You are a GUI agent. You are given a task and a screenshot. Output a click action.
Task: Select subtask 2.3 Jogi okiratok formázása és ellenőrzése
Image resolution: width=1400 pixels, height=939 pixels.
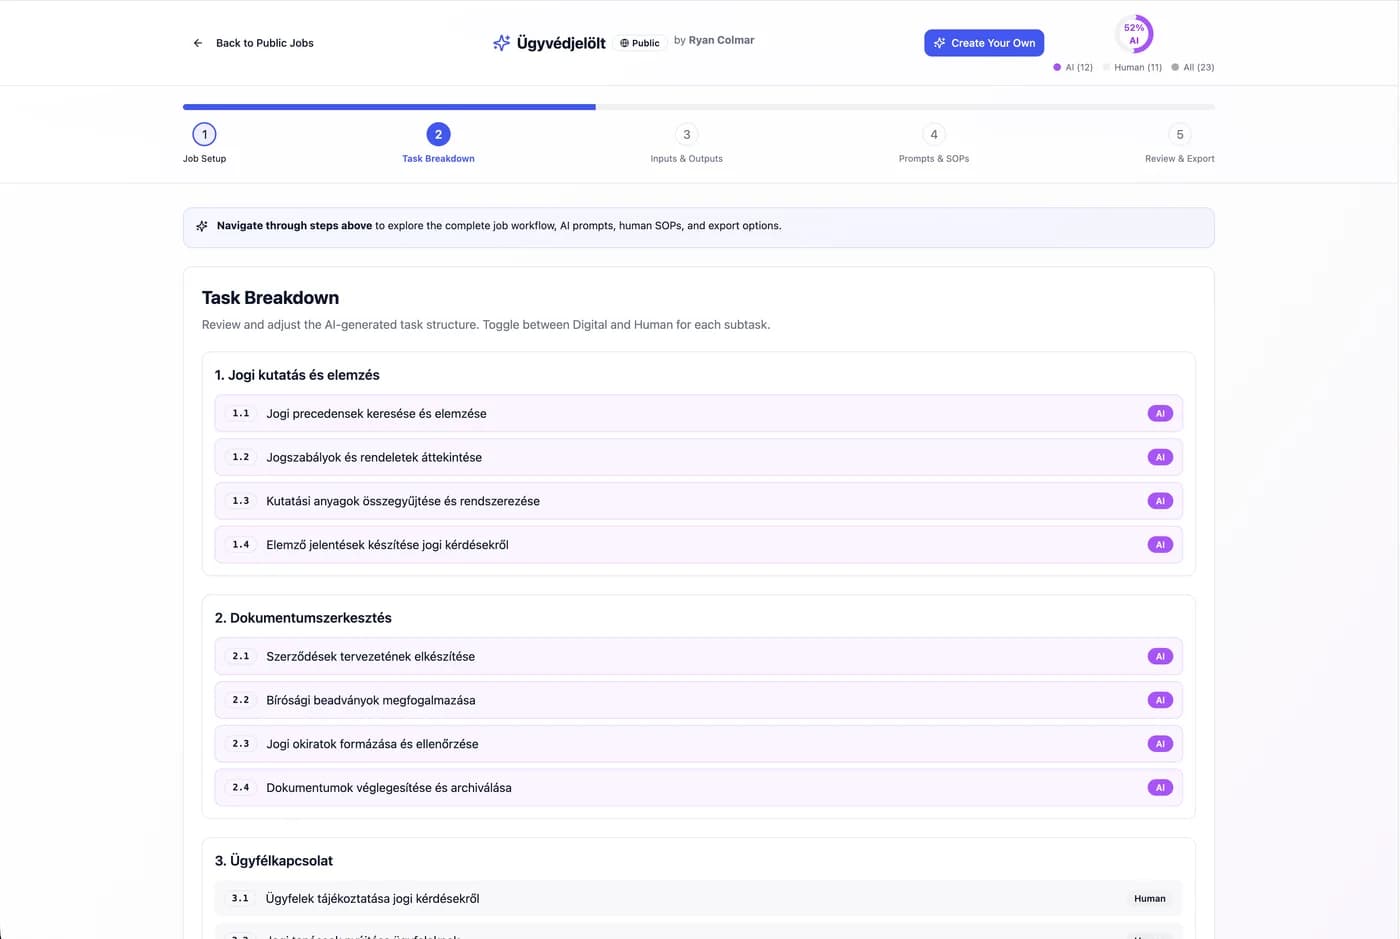click(x=698, y=744)
